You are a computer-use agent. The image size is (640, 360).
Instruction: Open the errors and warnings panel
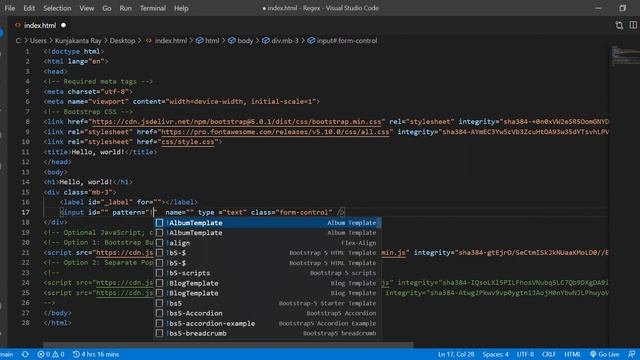(51, 354)
